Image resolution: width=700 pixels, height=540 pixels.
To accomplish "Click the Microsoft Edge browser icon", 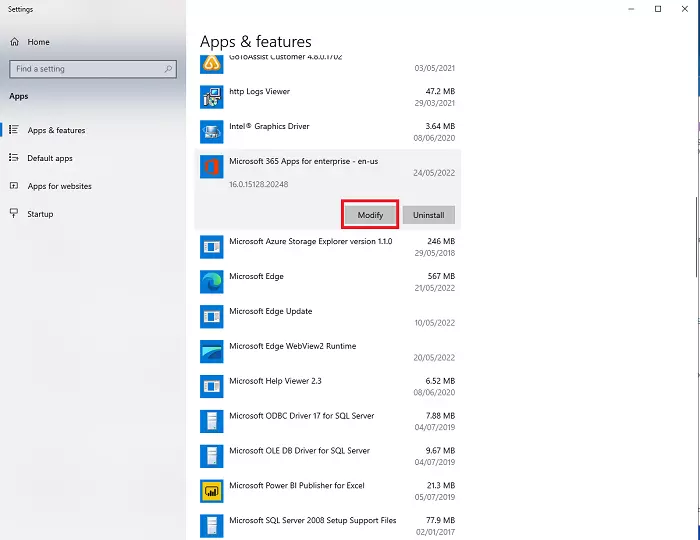I will tap(212, 282).
